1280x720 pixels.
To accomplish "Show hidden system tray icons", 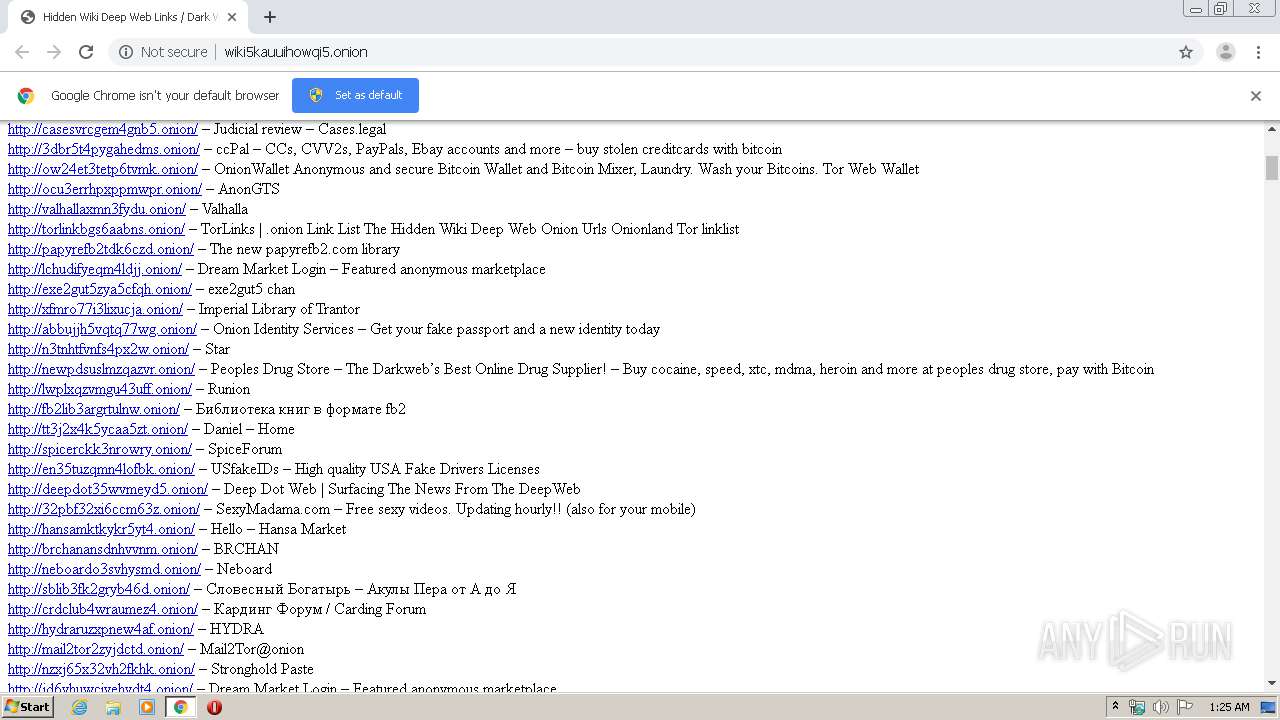I will pyautogui.click(x=1115, y=707).
